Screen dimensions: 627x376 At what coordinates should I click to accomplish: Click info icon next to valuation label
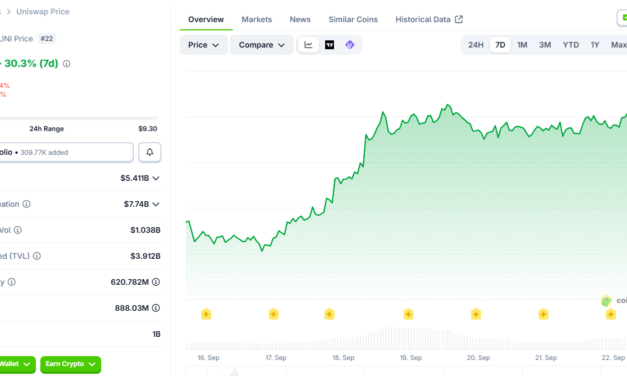point(26,204)
